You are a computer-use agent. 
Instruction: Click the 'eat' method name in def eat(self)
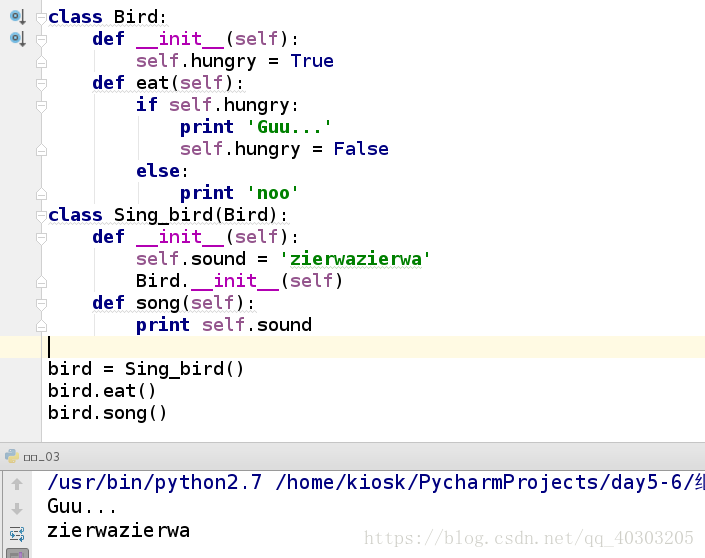(152, 83)
